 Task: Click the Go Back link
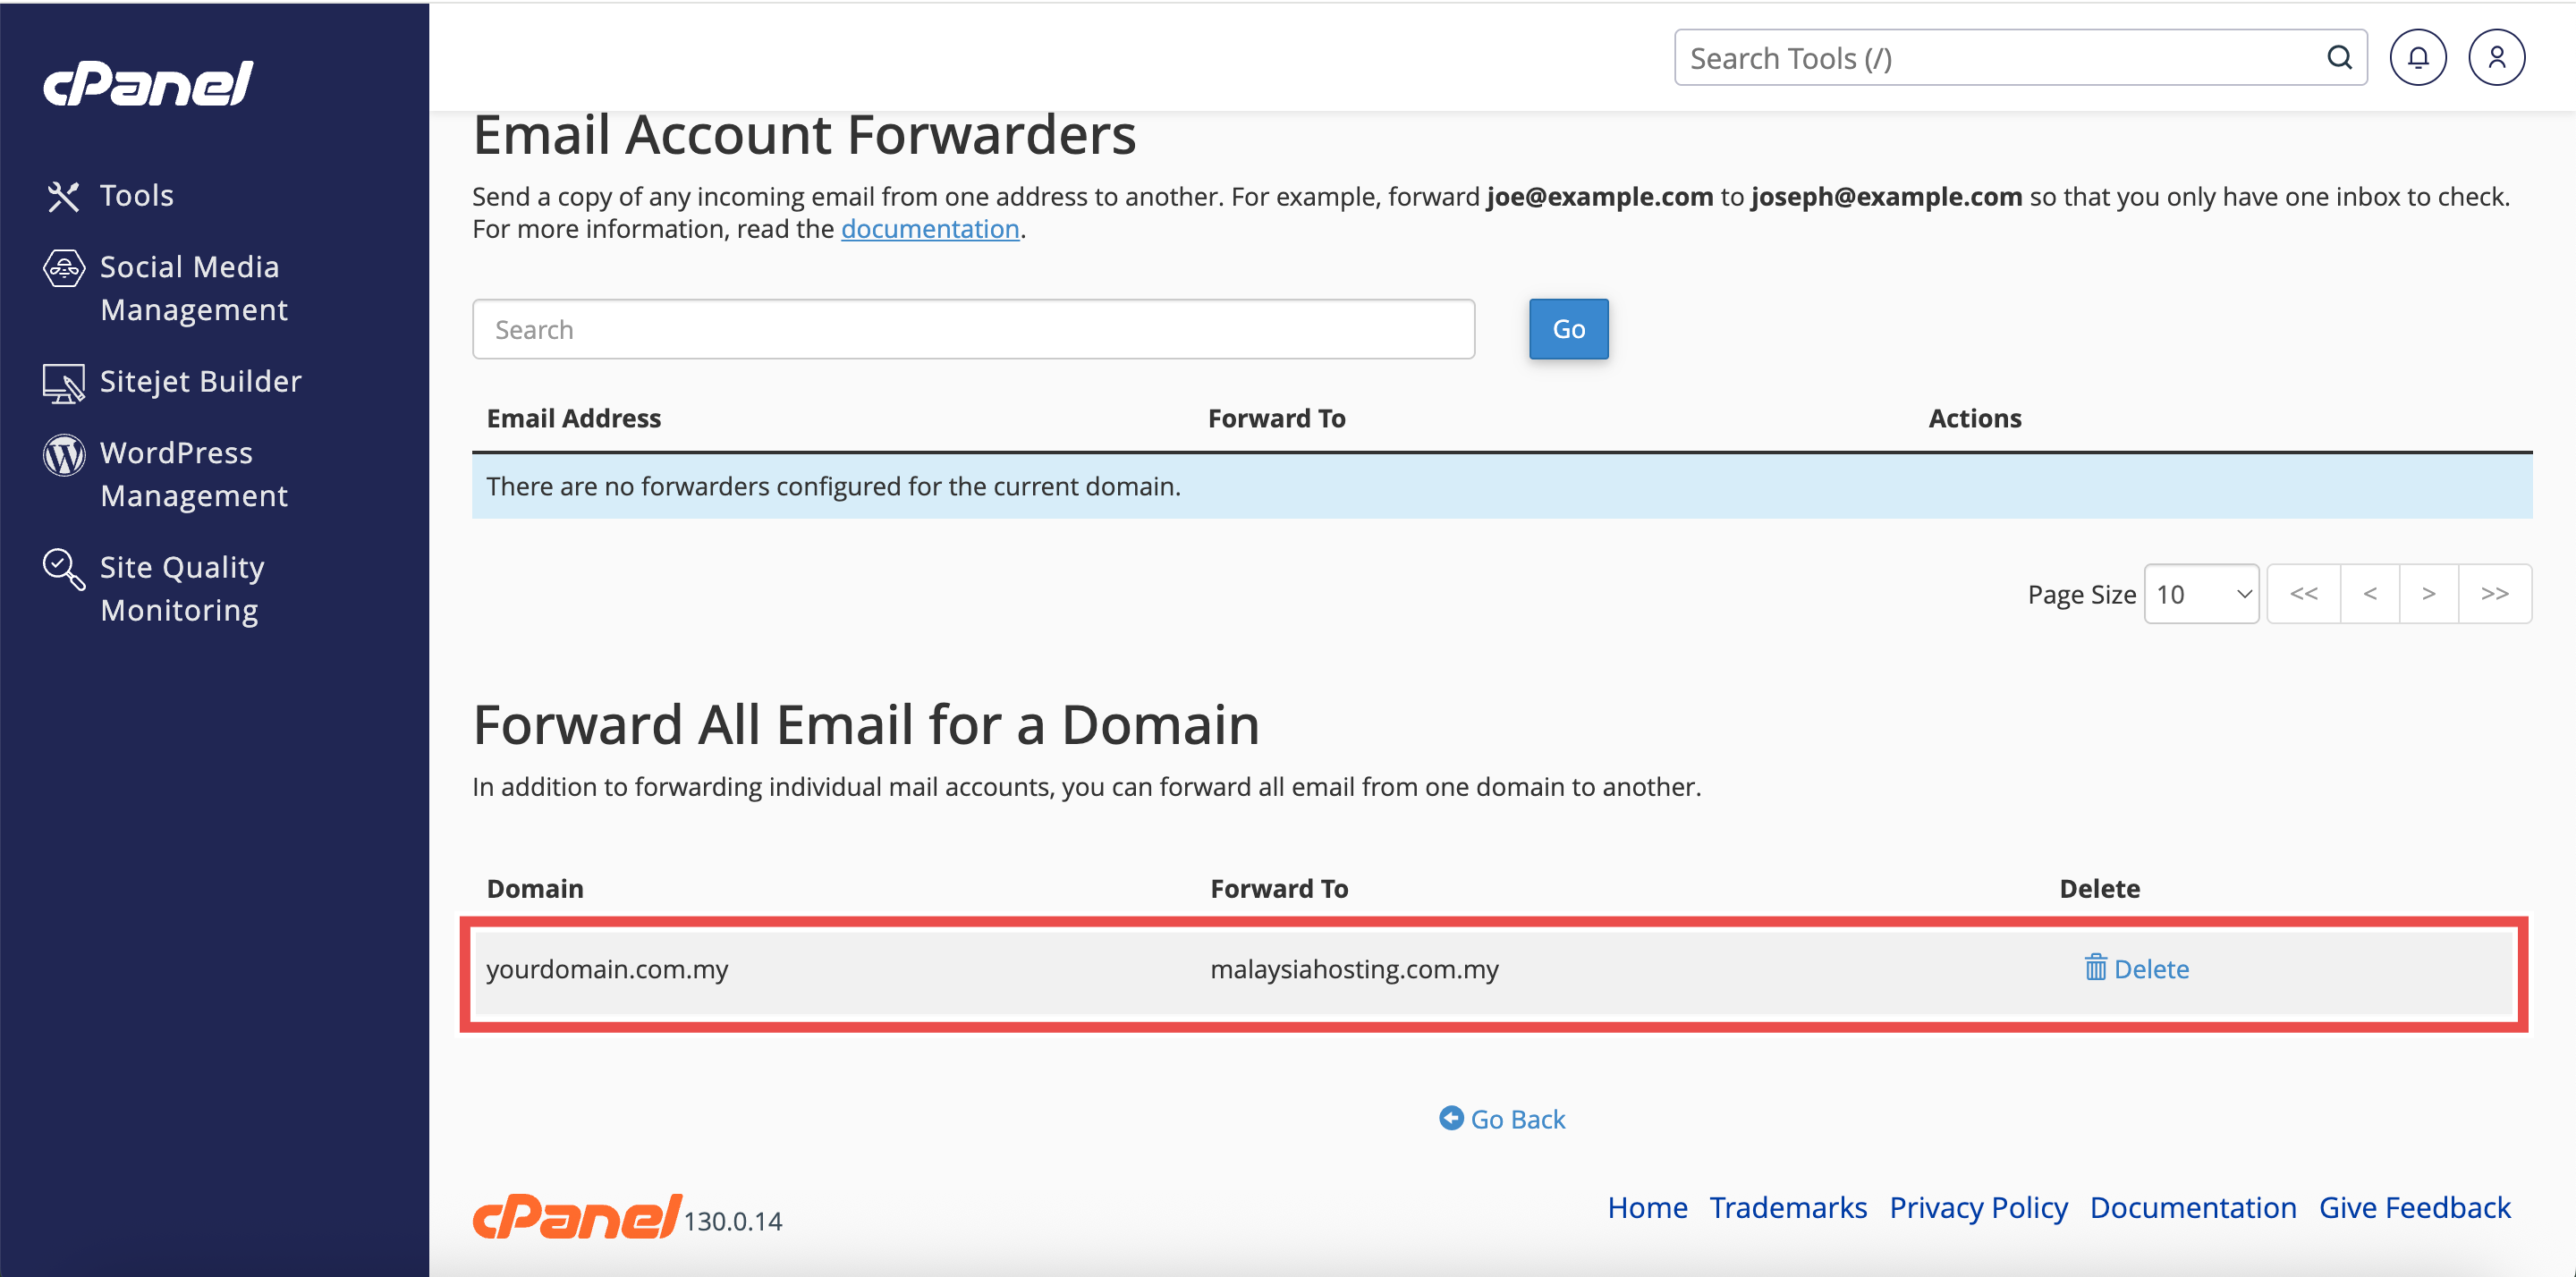[1502, 1119]
